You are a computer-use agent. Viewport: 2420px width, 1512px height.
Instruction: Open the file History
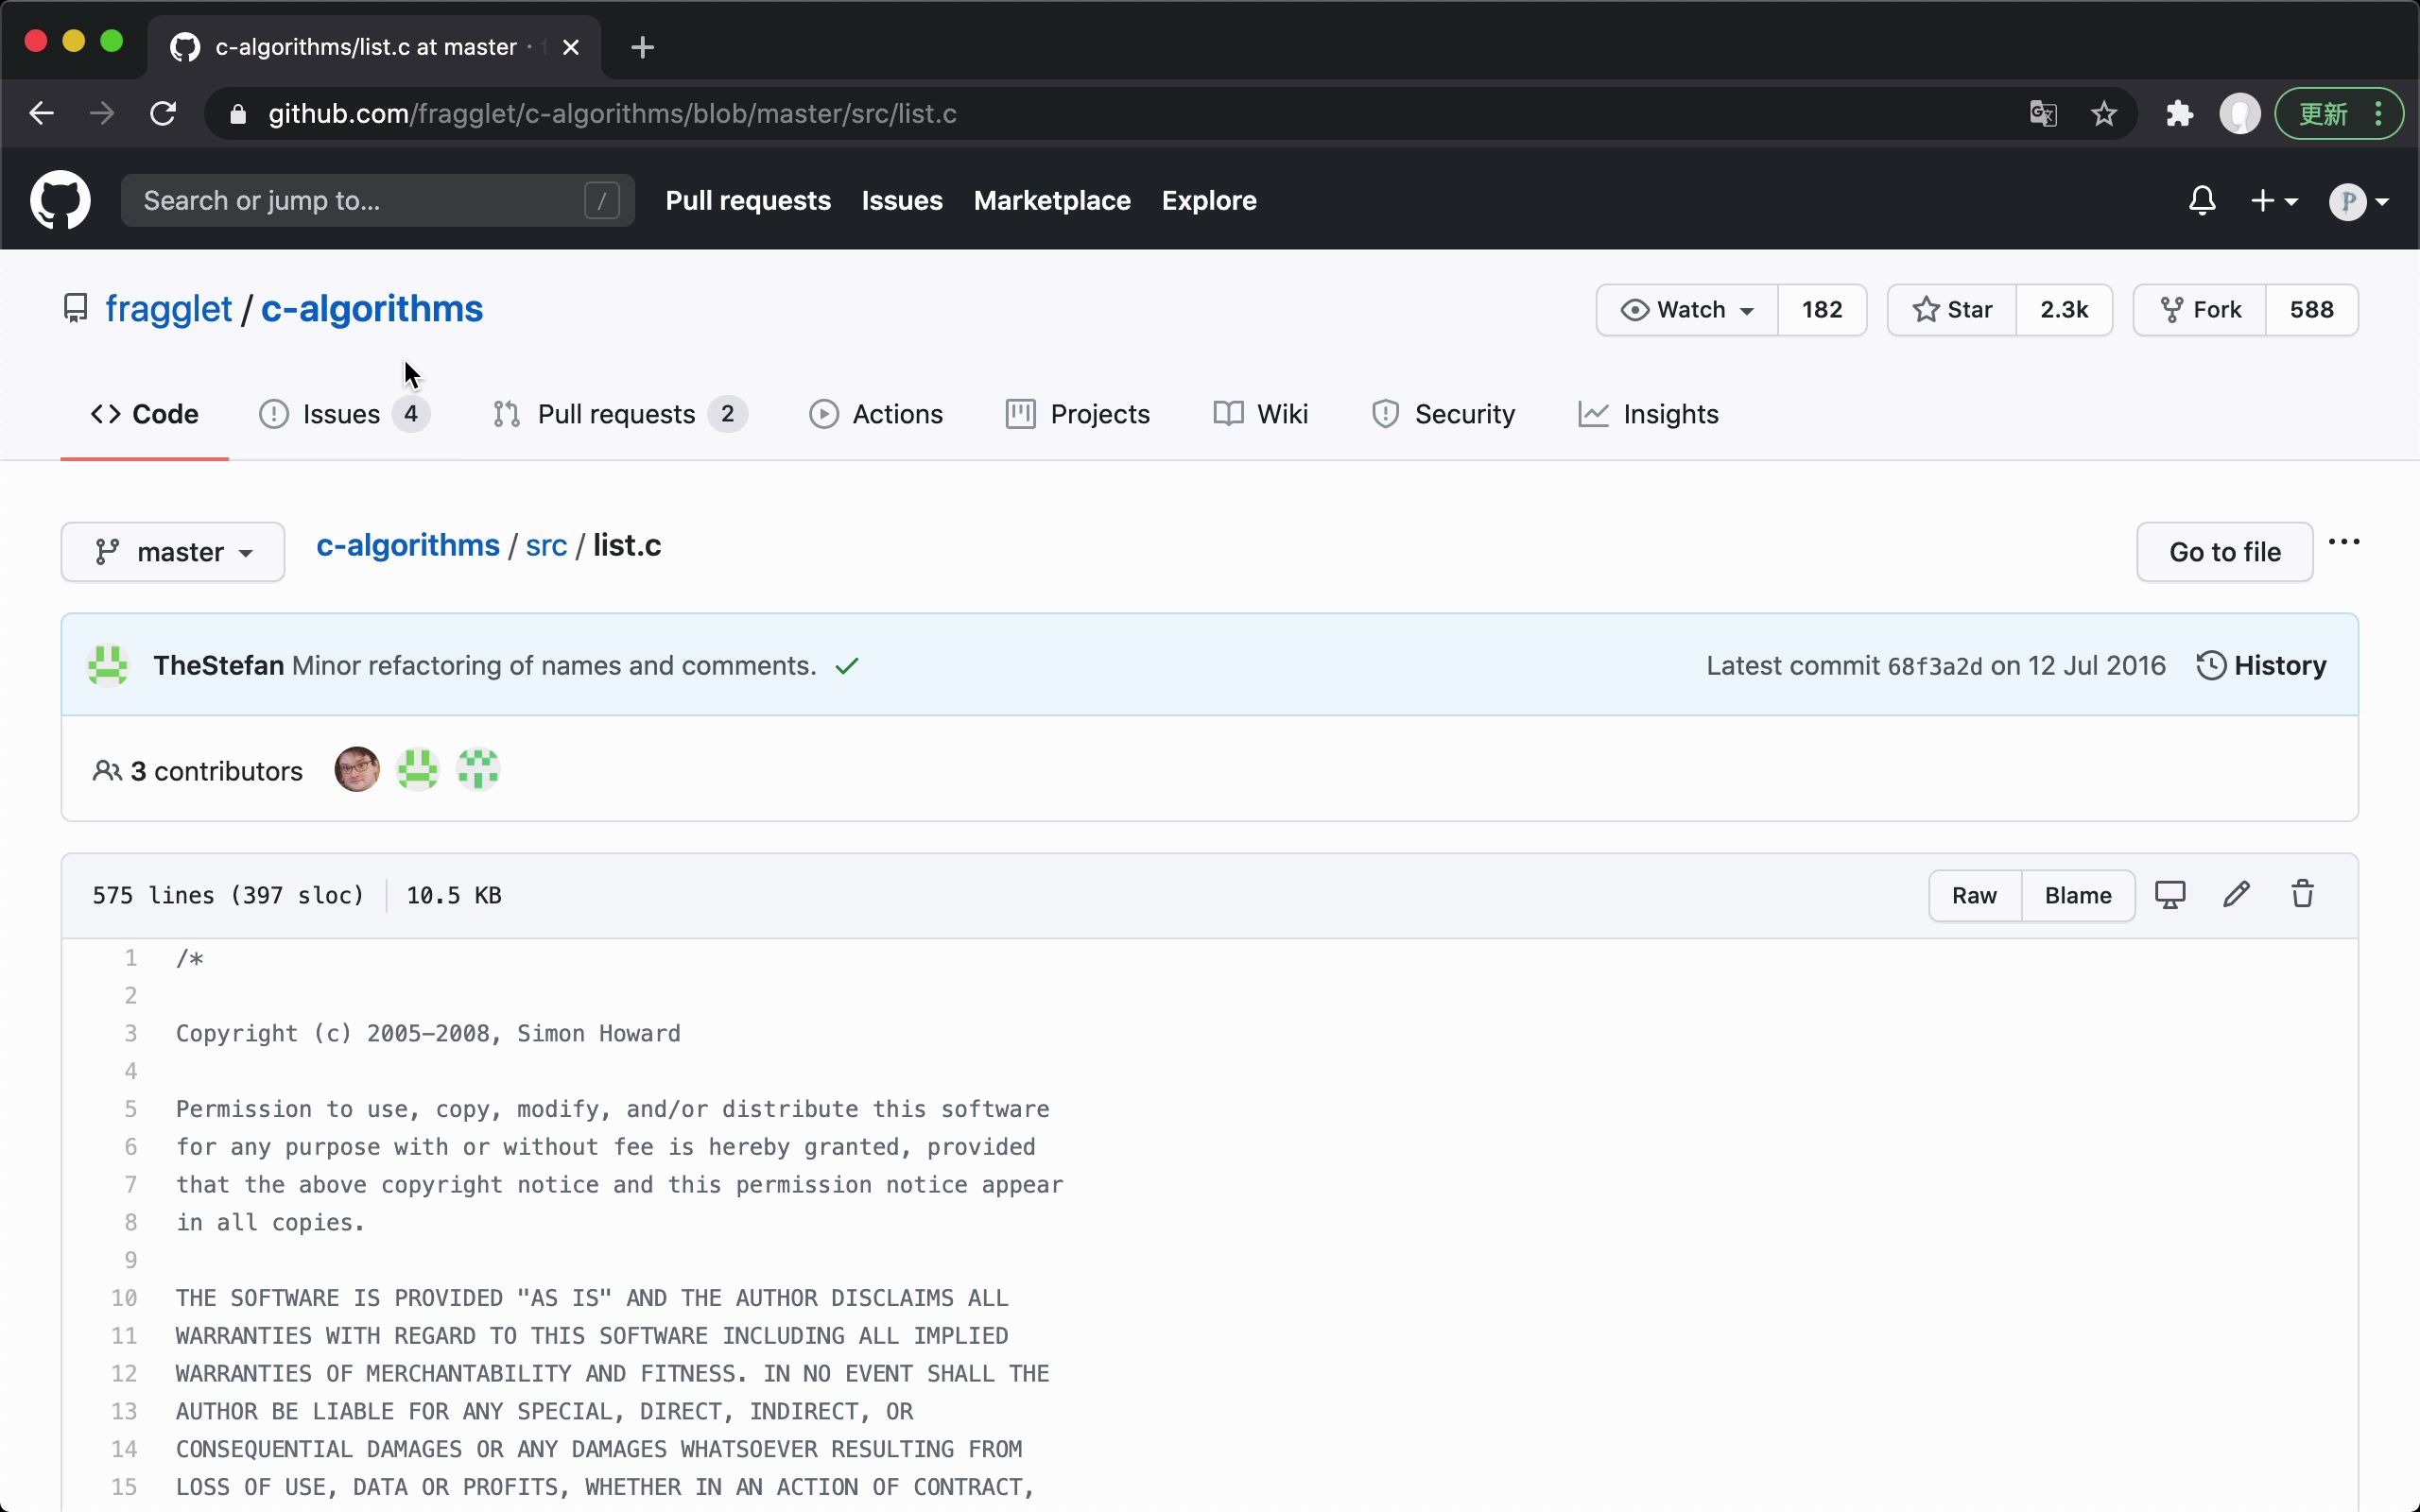[x=2261, y=666]
